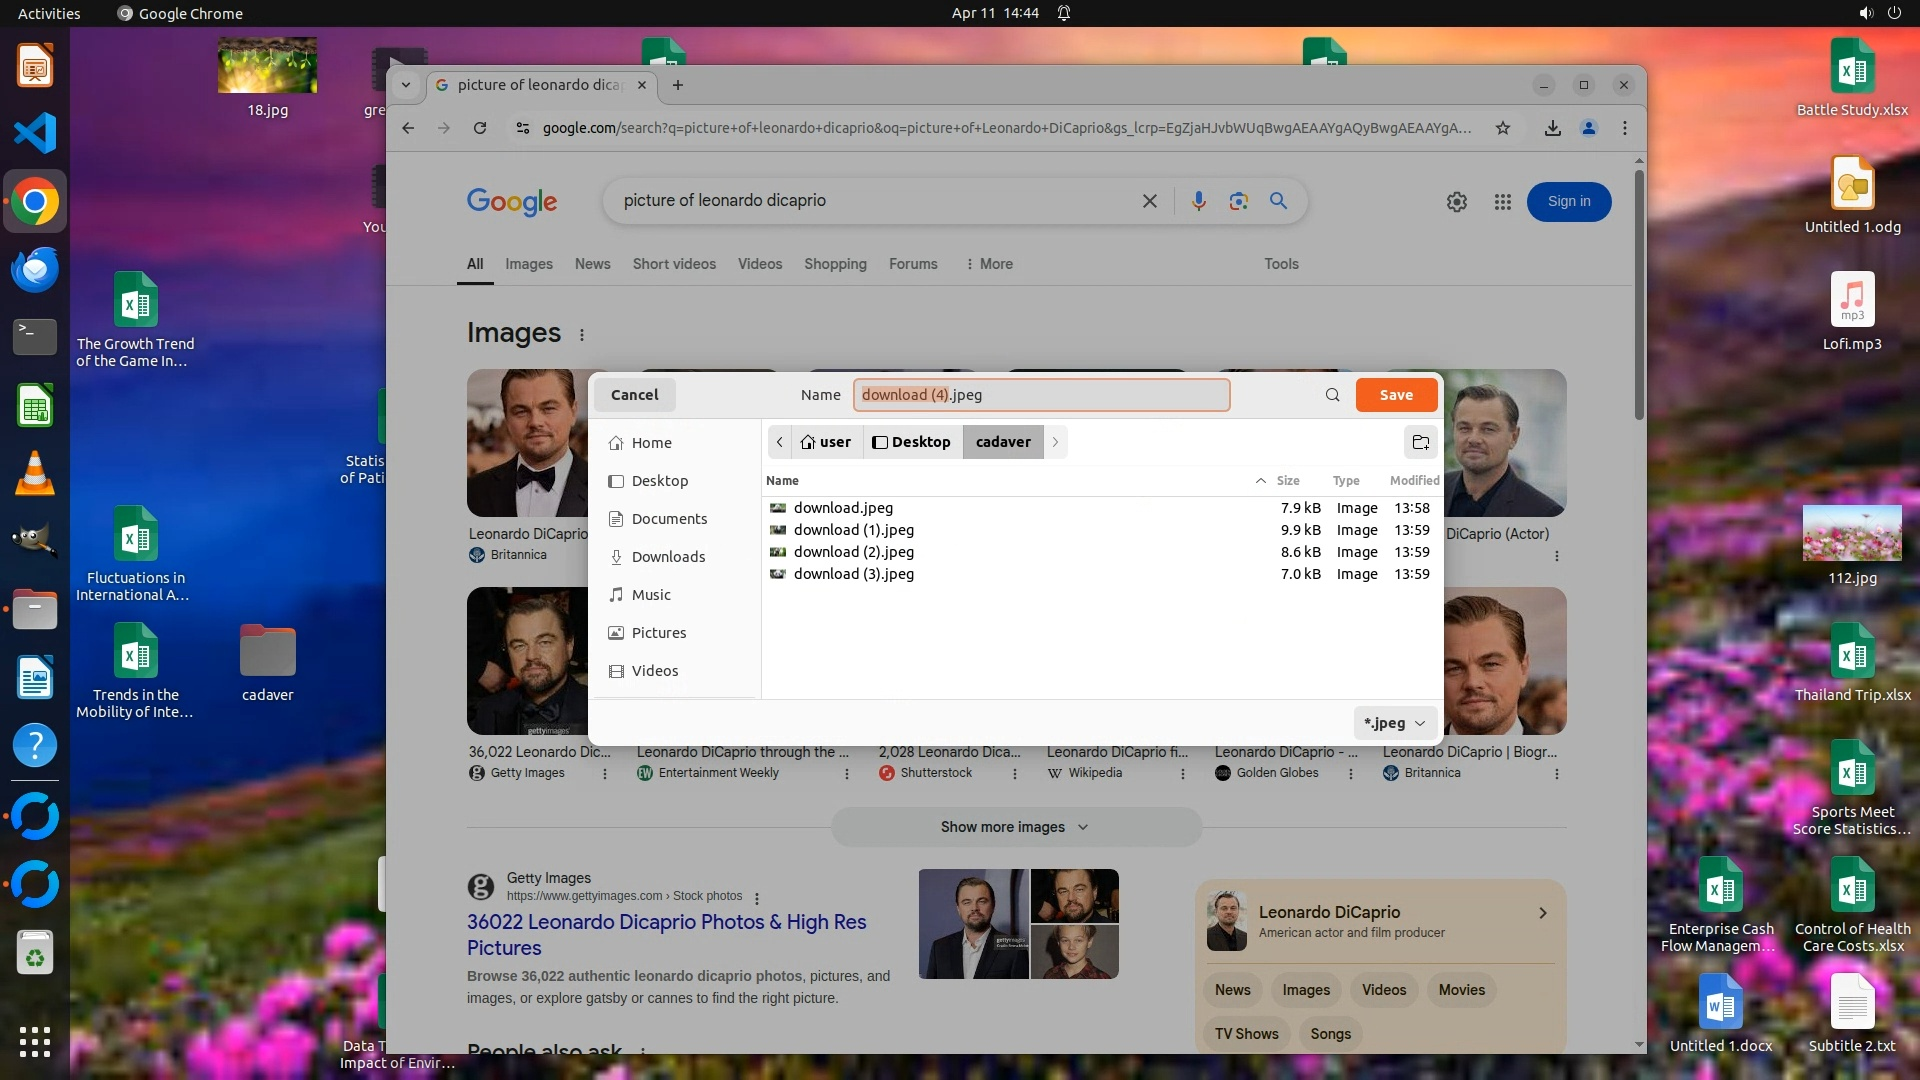This screenshot has height=1080, width=1920.
Task: Select the Desktop path breadcrumb
Action: coord(911,442)
